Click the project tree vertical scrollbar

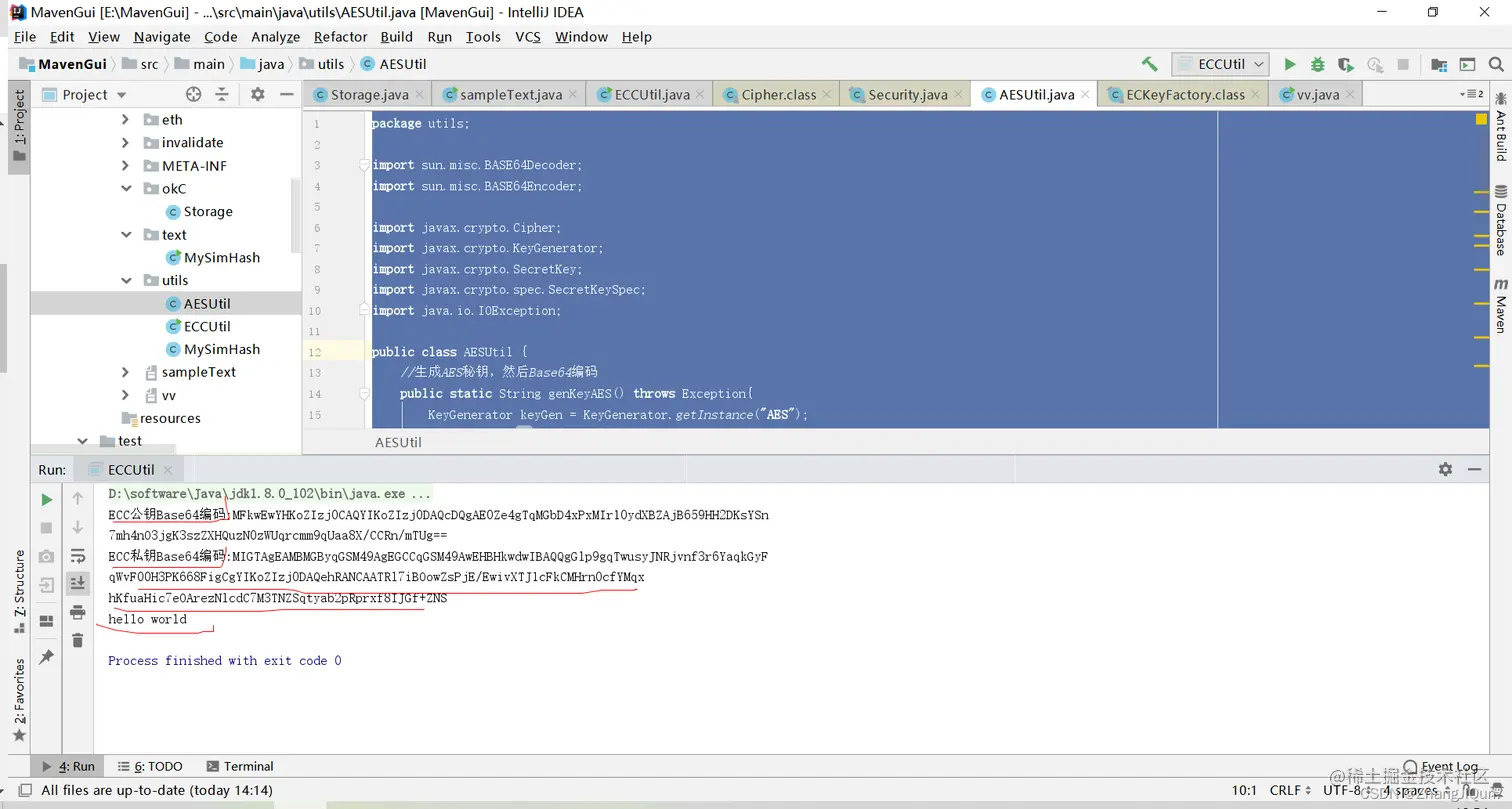pyautogui.click(x=296, y=215)
